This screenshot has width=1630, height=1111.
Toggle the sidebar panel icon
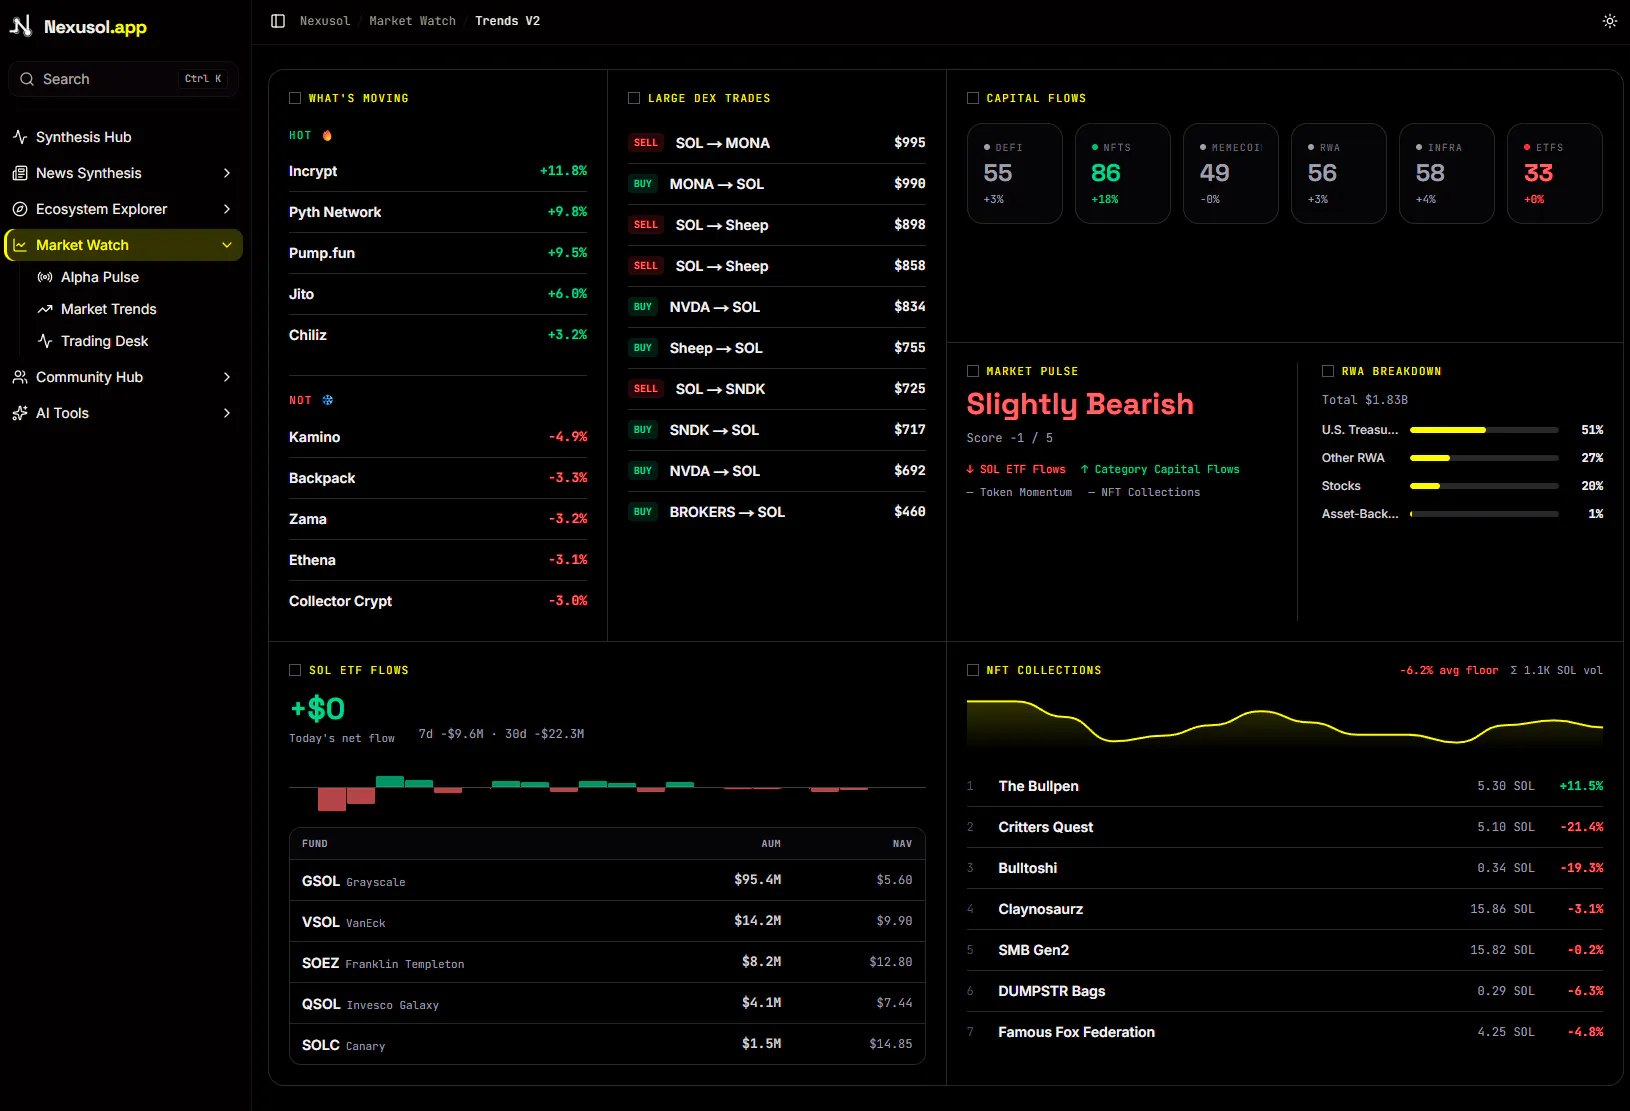click(278, 21)
